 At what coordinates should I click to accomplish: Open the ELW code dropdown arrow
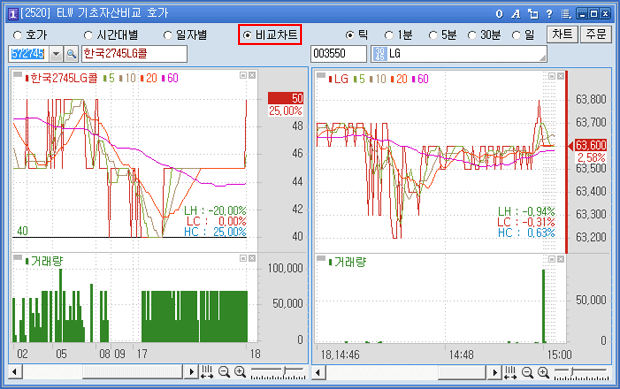(x=57, y=54)
